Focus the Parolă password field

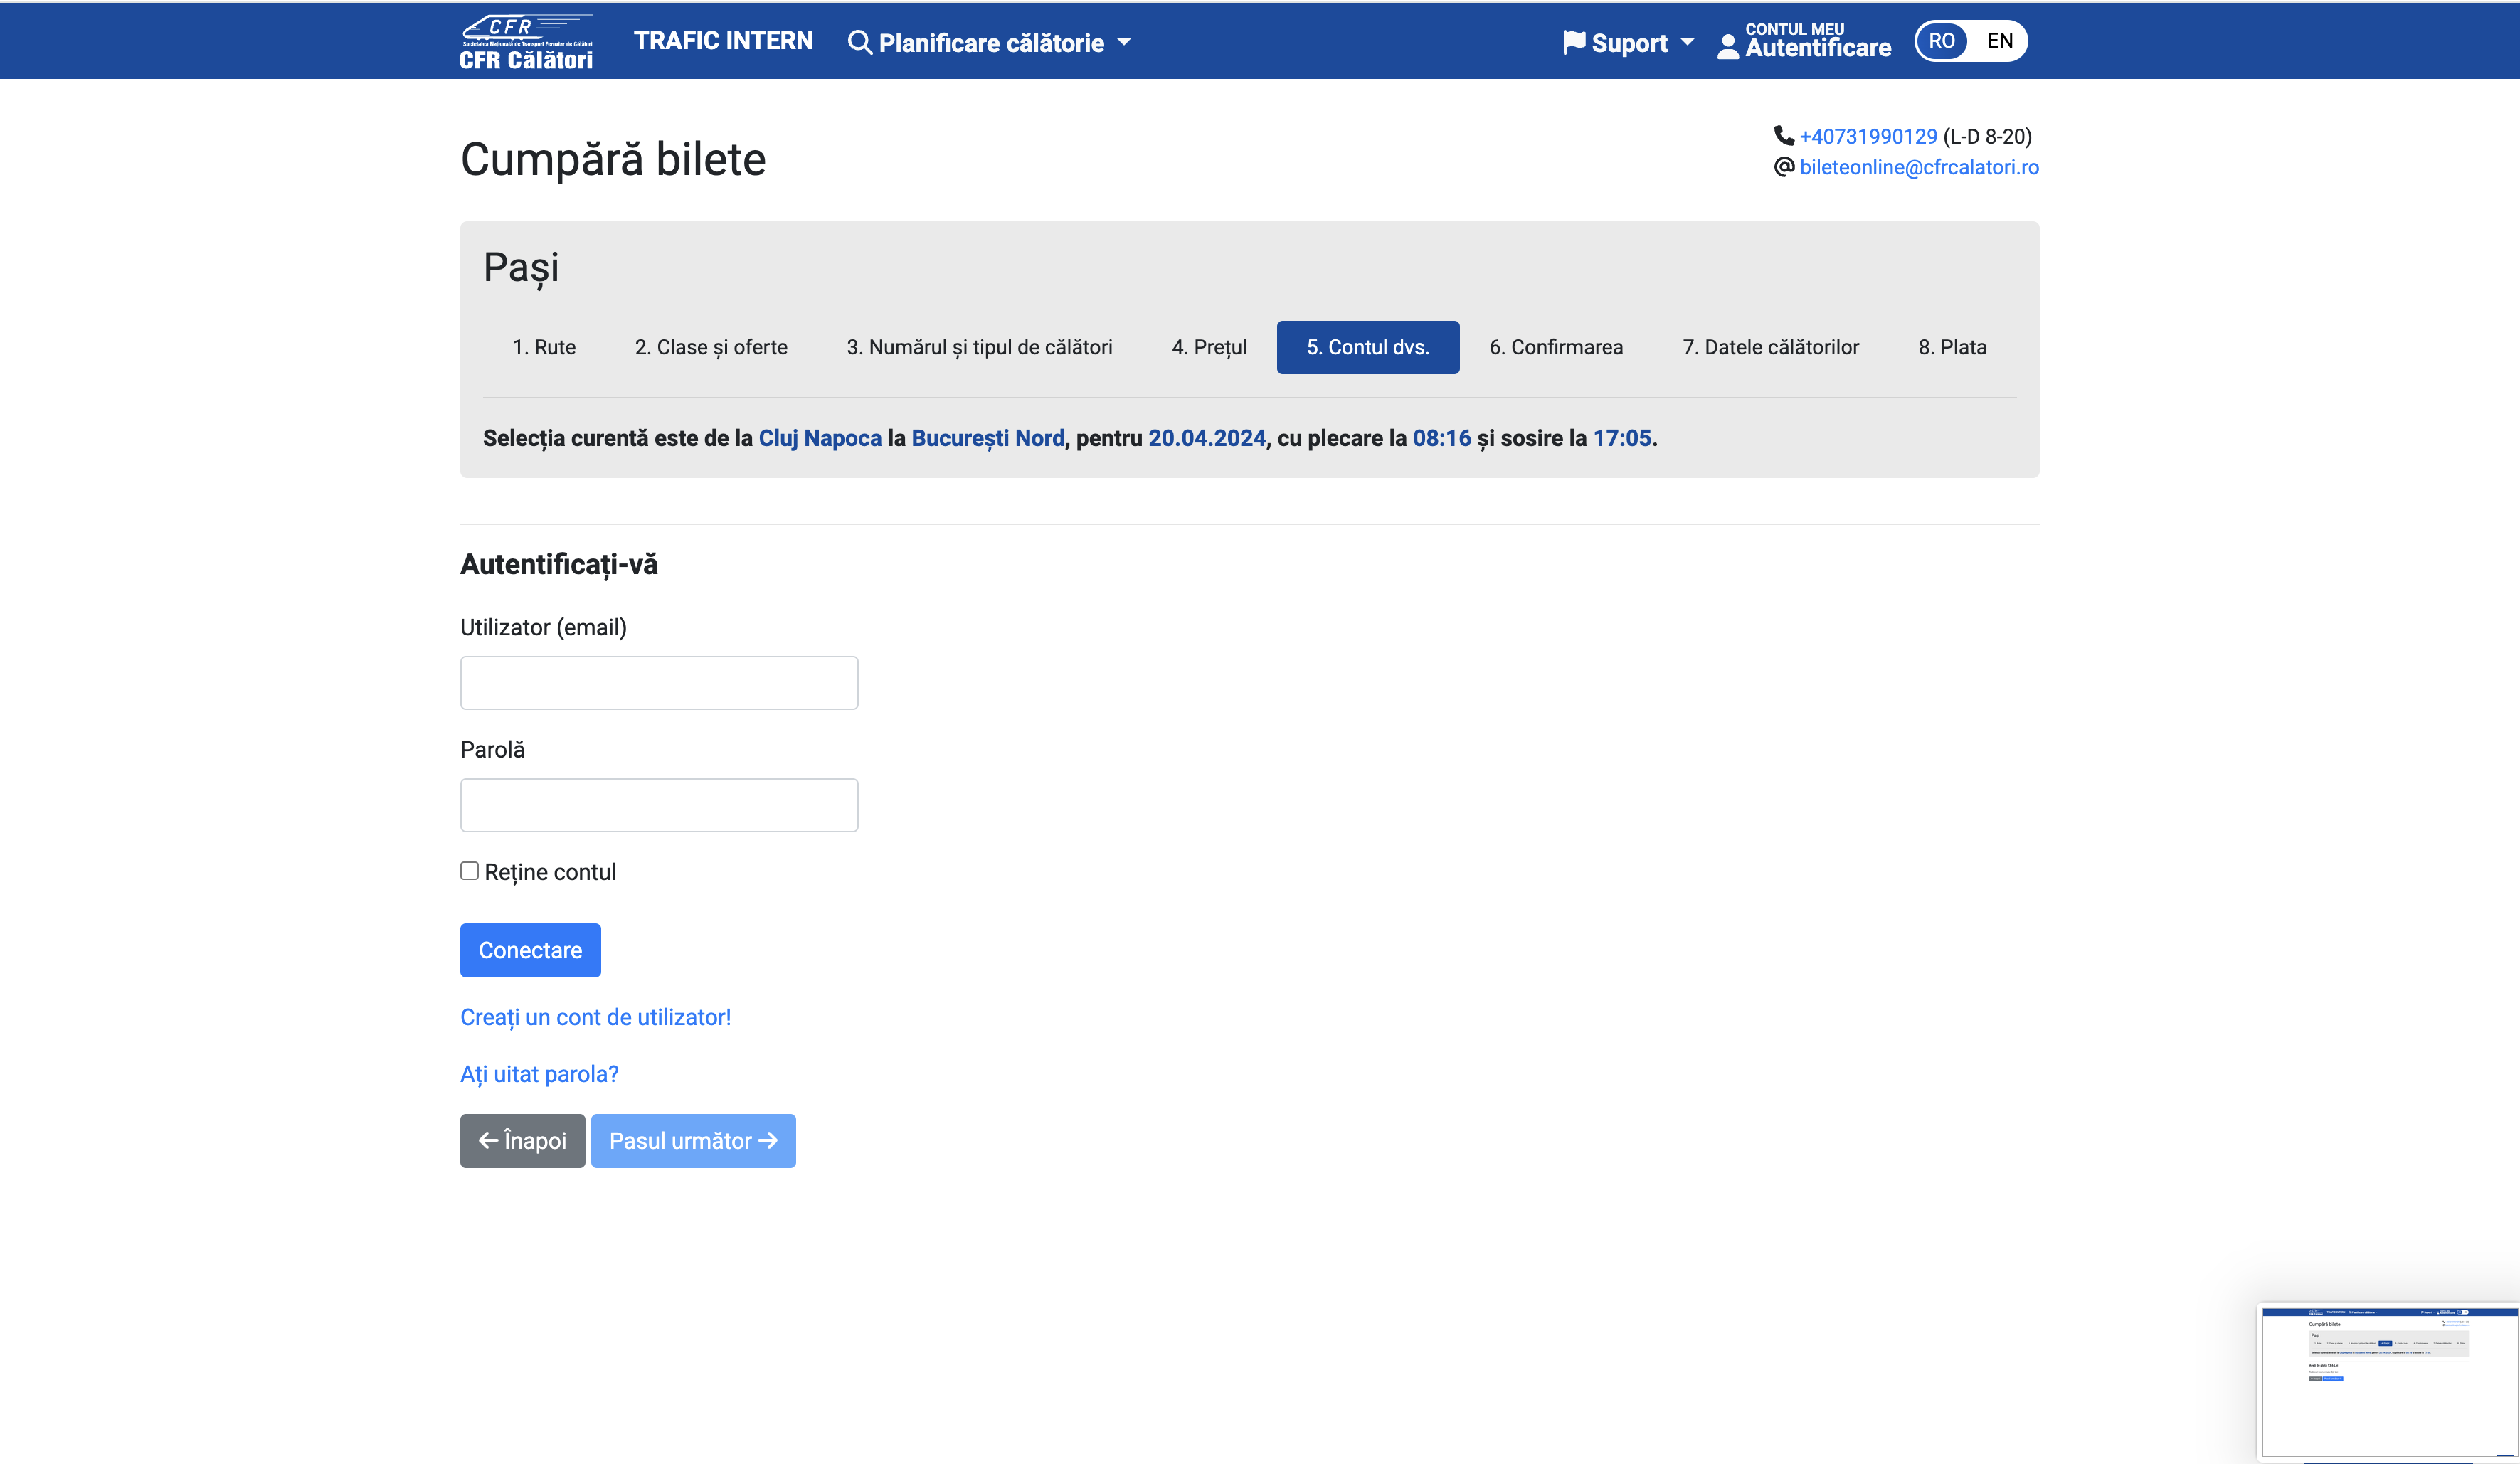coord(659,805)
